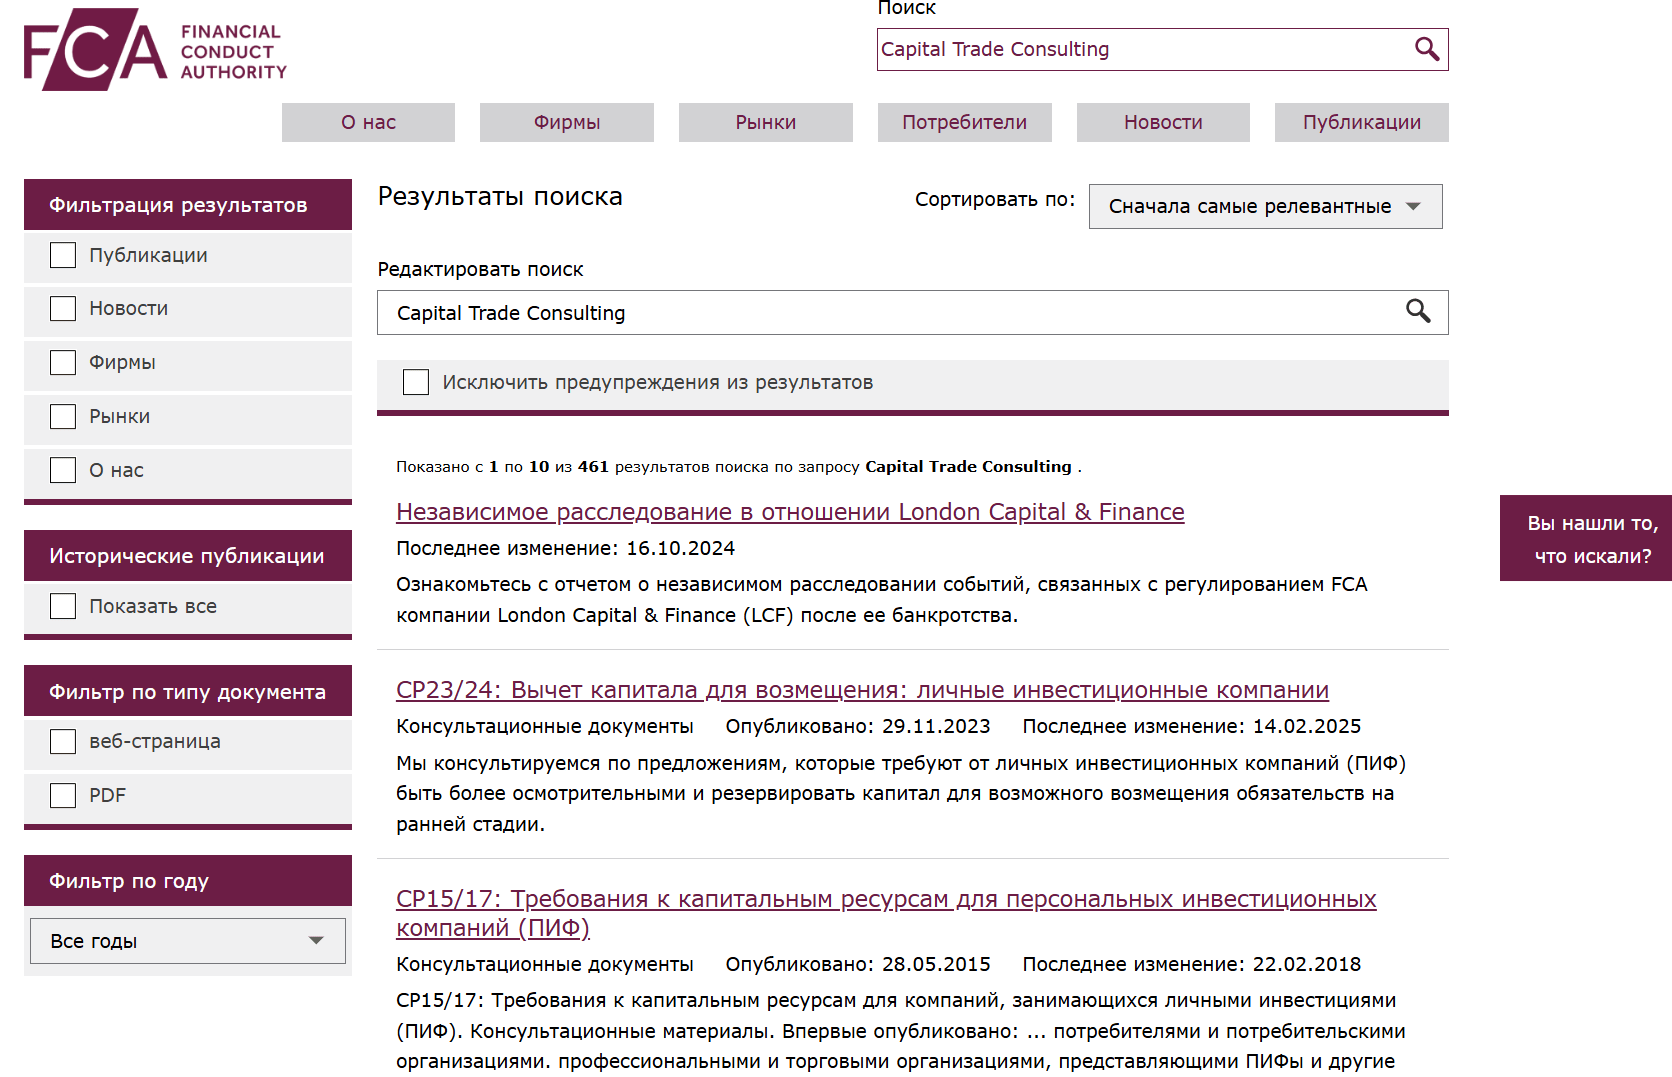Viewport: 1672px width, 1077px height.
Task: Tick the 'Фирмы' filter checkbox
Action: [63, 362]
